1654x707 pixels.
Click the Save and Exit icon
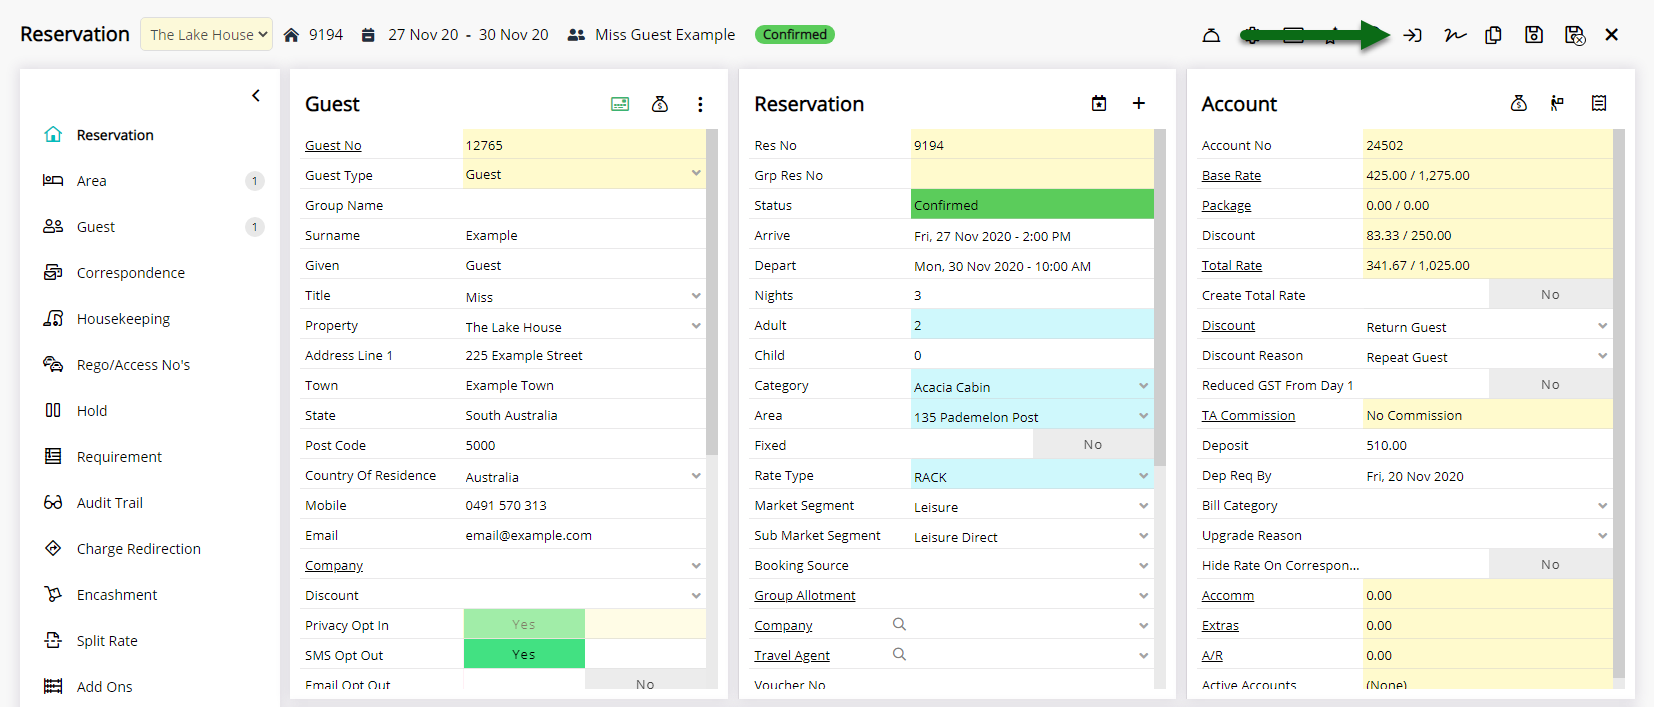(1575, 35)
